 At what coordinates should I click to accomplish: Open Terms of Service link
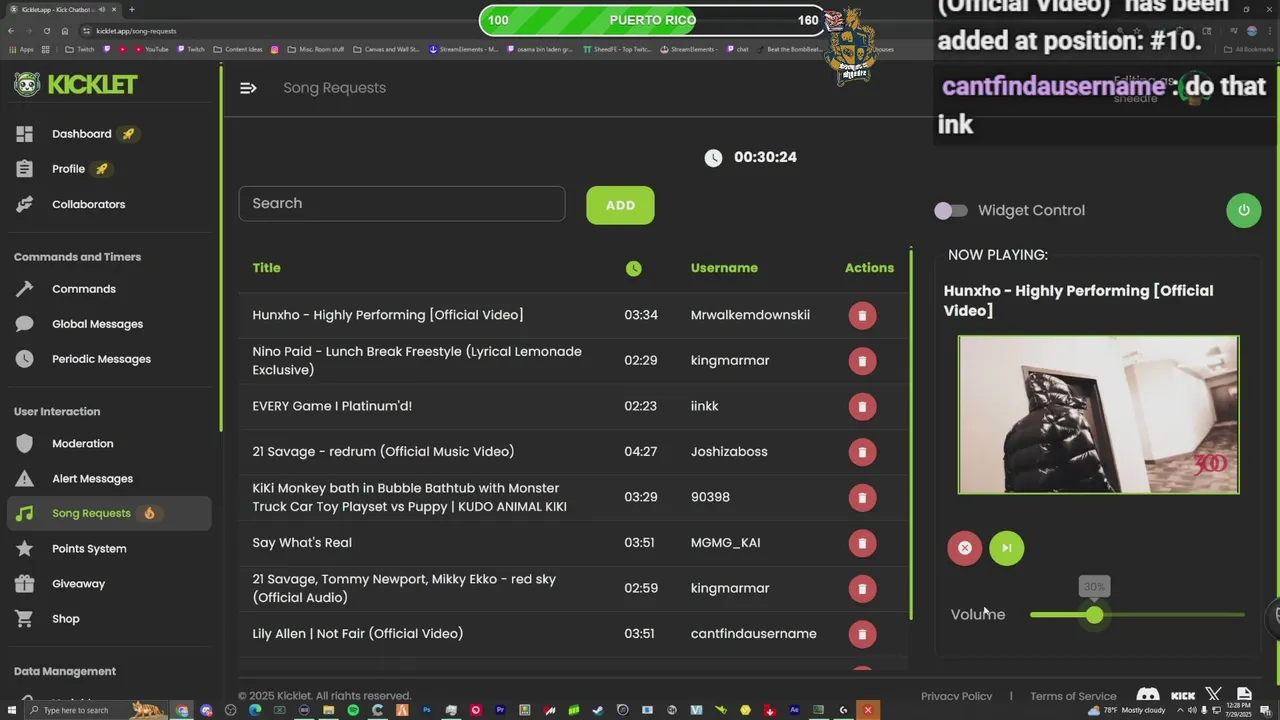[x=1073, y=696]
